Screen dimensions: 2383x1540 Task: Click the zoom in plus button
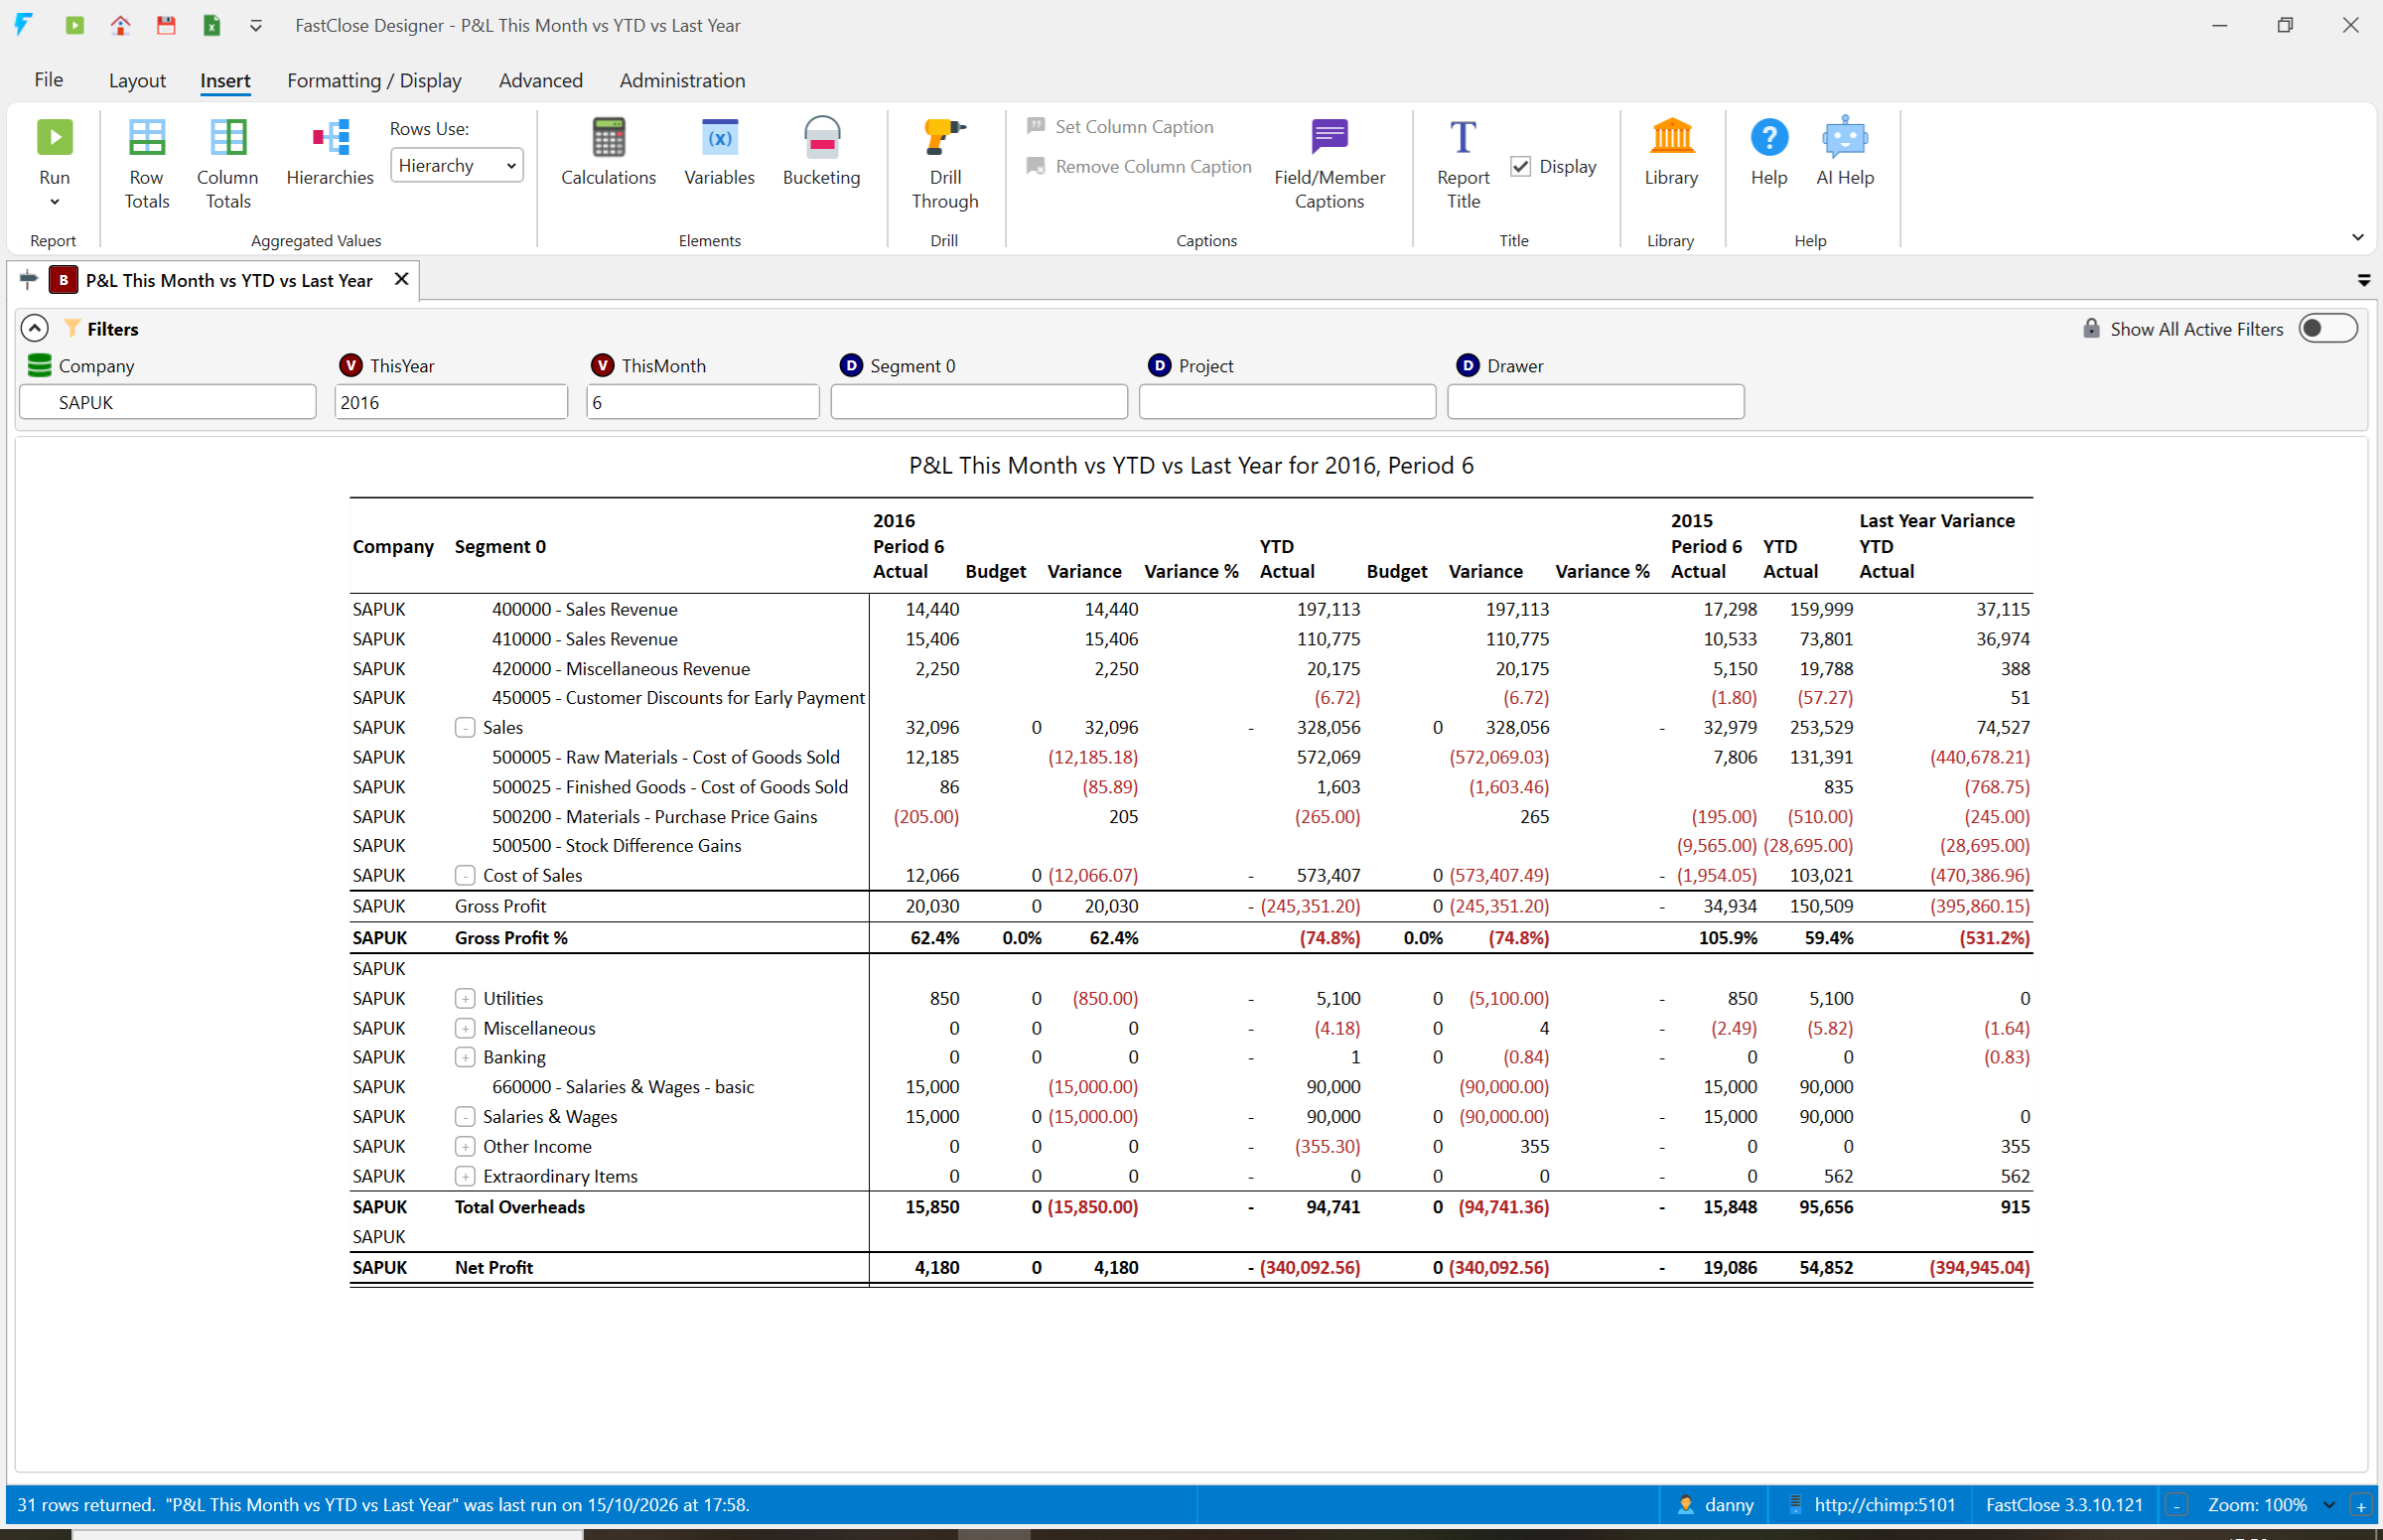[2360, 1505]
